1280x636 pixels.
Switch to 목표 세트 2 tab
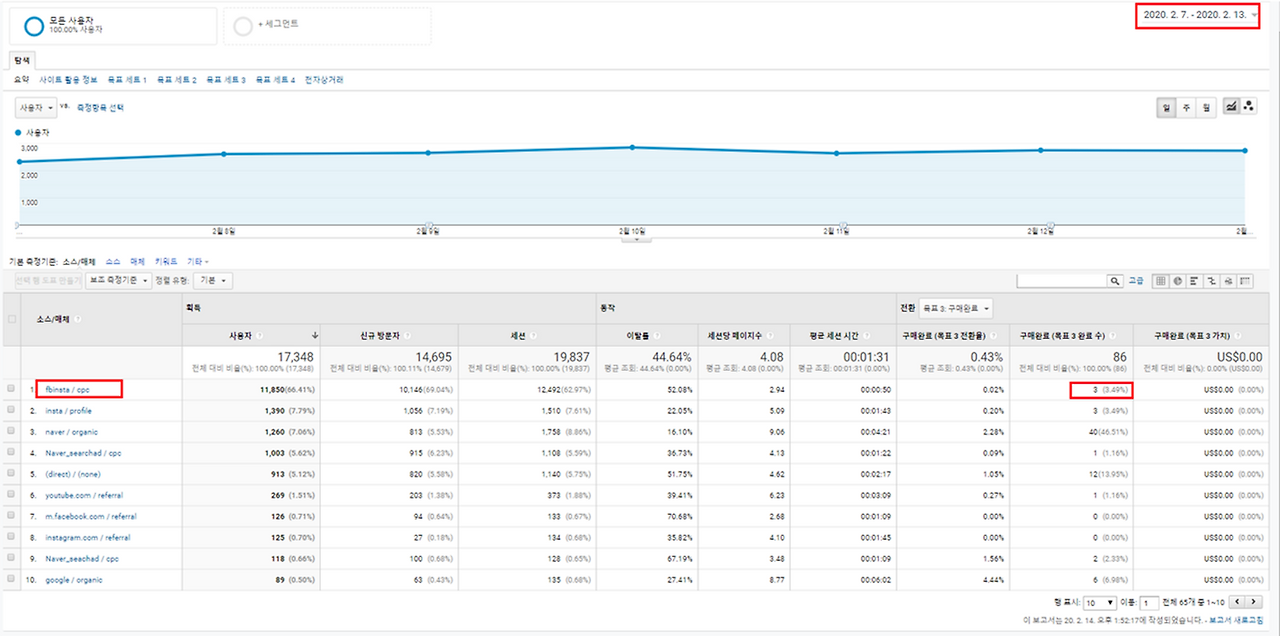pos(176,79)
